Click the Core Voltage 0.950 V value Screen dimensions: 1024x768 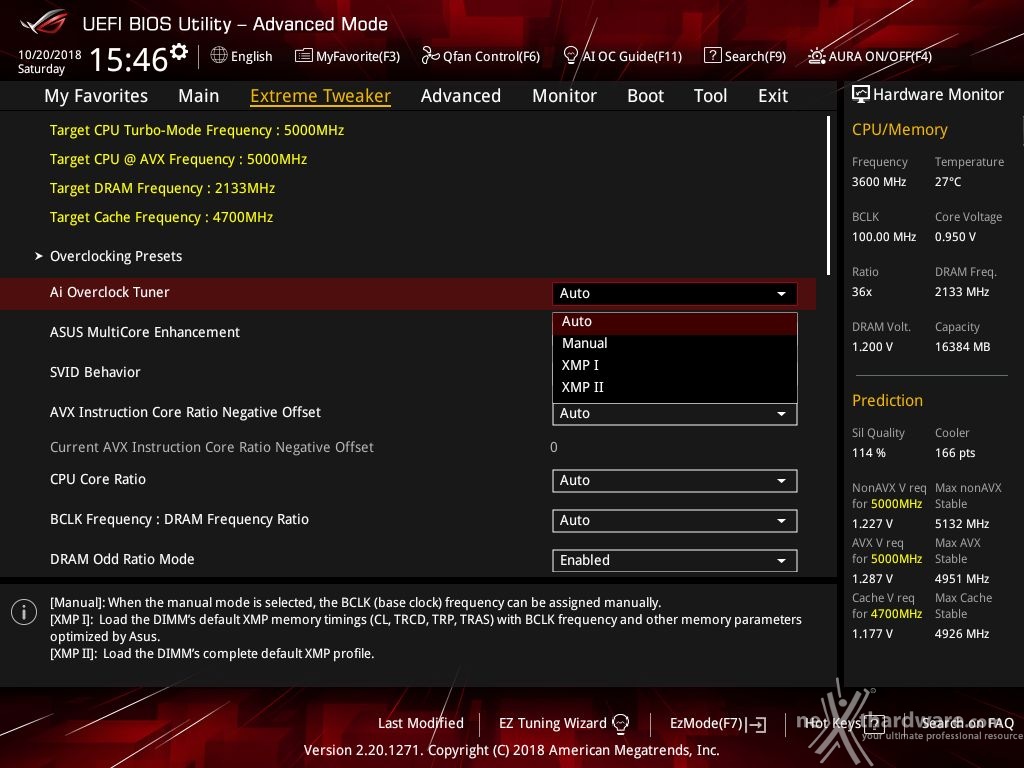pyautogui.click(x=955, y=237)
